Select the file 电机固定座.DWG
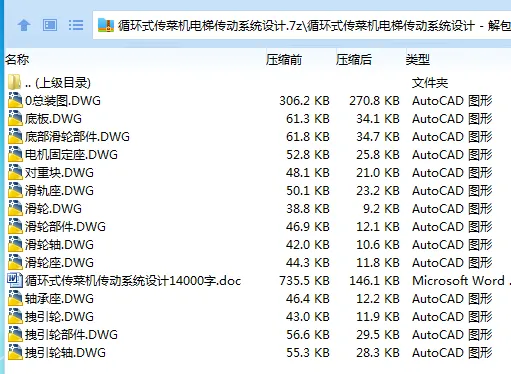511x374 pixels. click(71, 155)
